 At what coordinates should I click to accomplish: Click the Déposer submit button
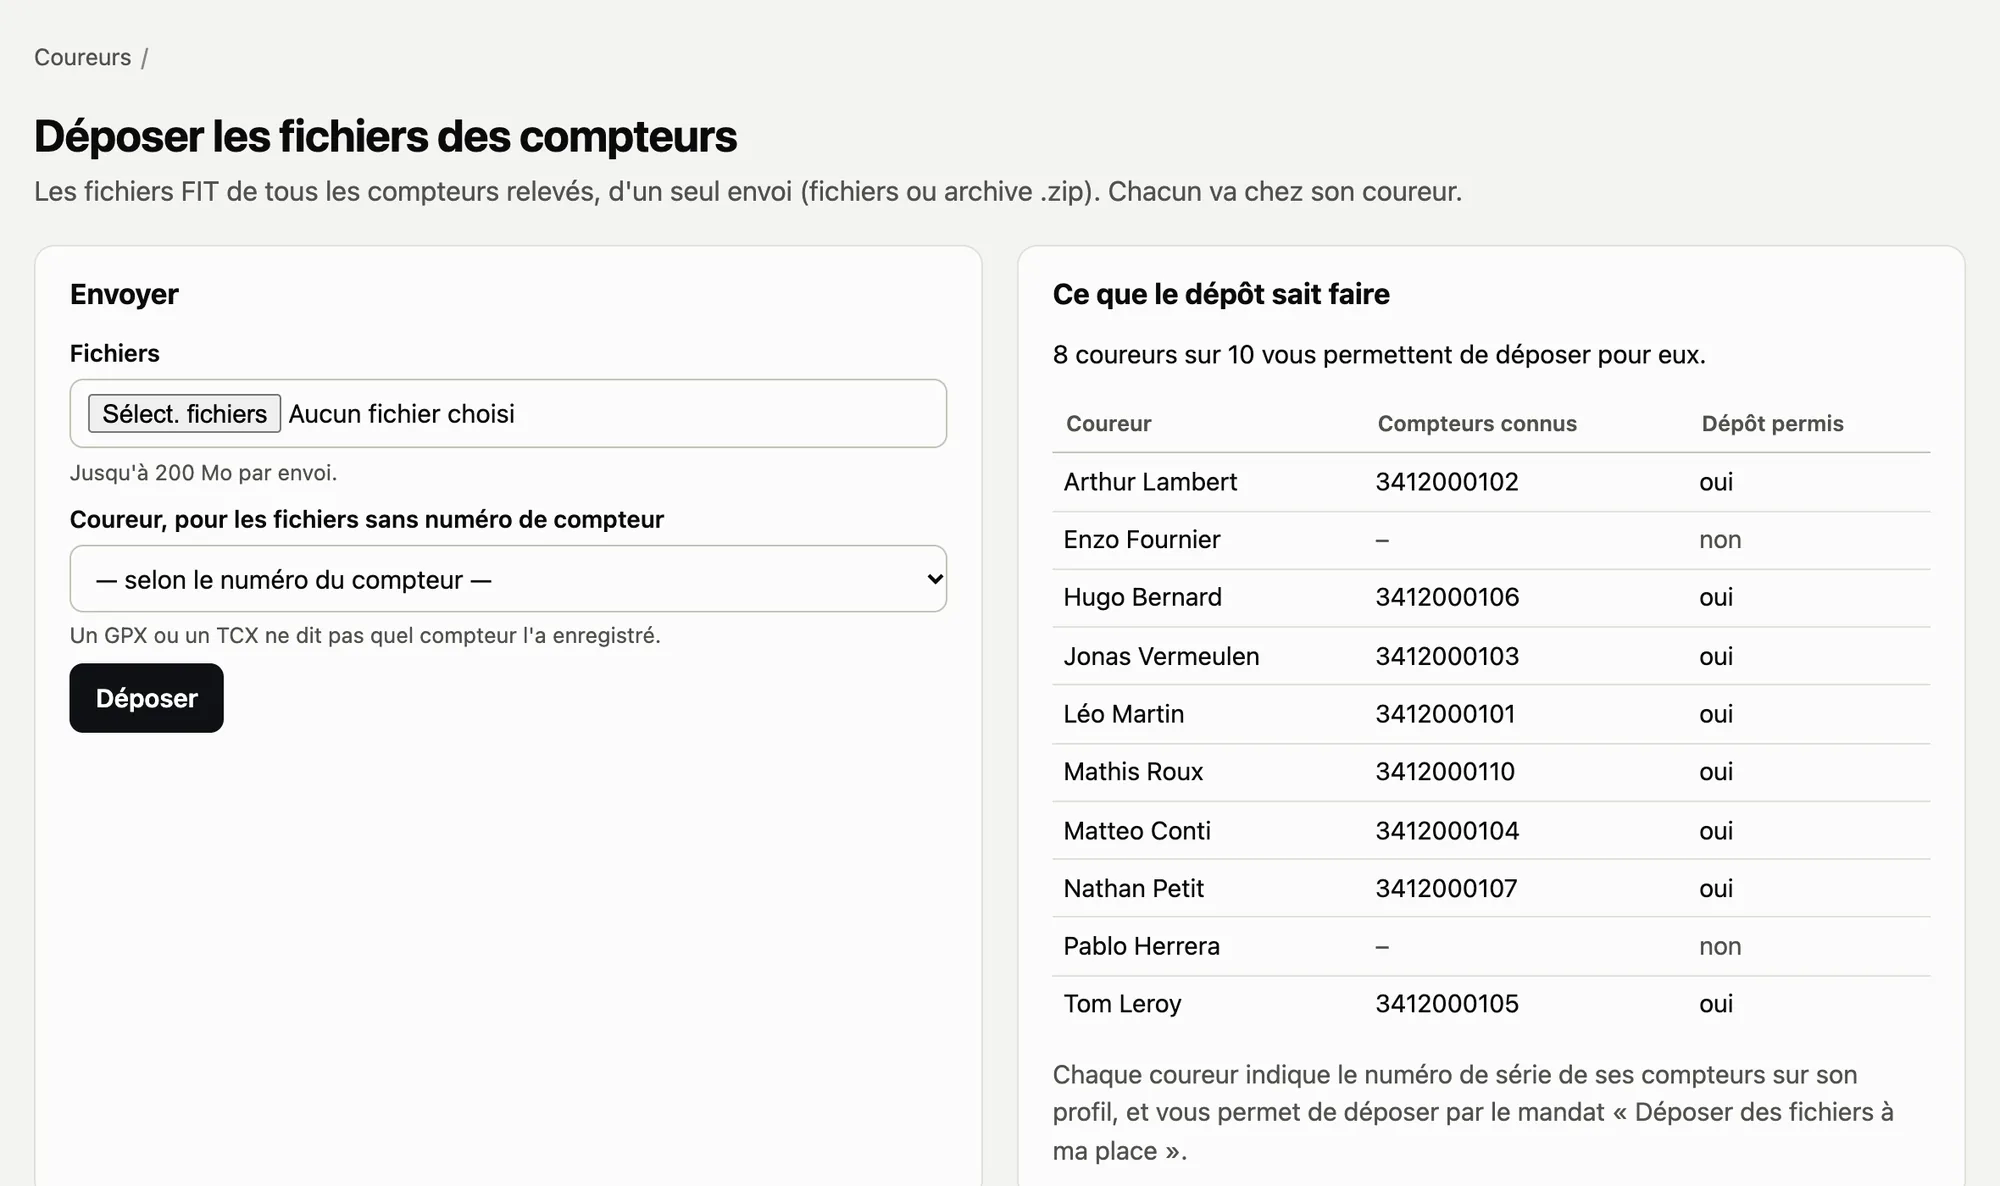[x=146, y=698]
